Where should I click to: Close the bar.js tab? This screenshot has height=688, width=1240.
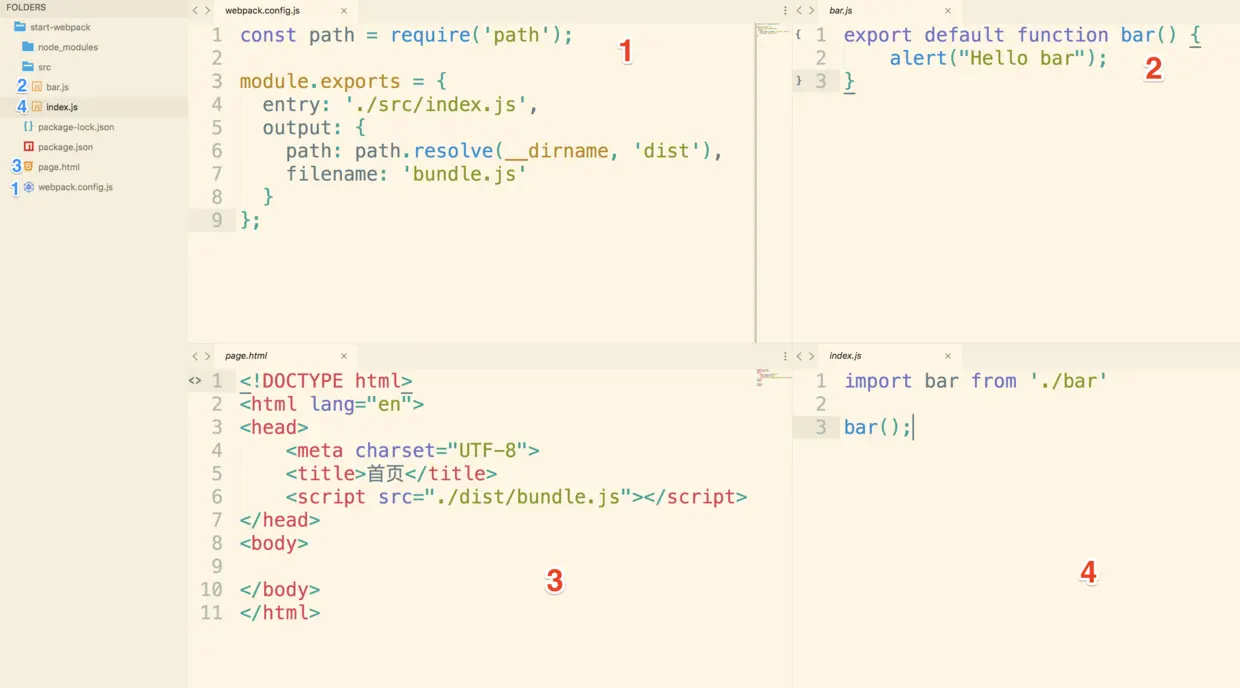tap(948, 10)
